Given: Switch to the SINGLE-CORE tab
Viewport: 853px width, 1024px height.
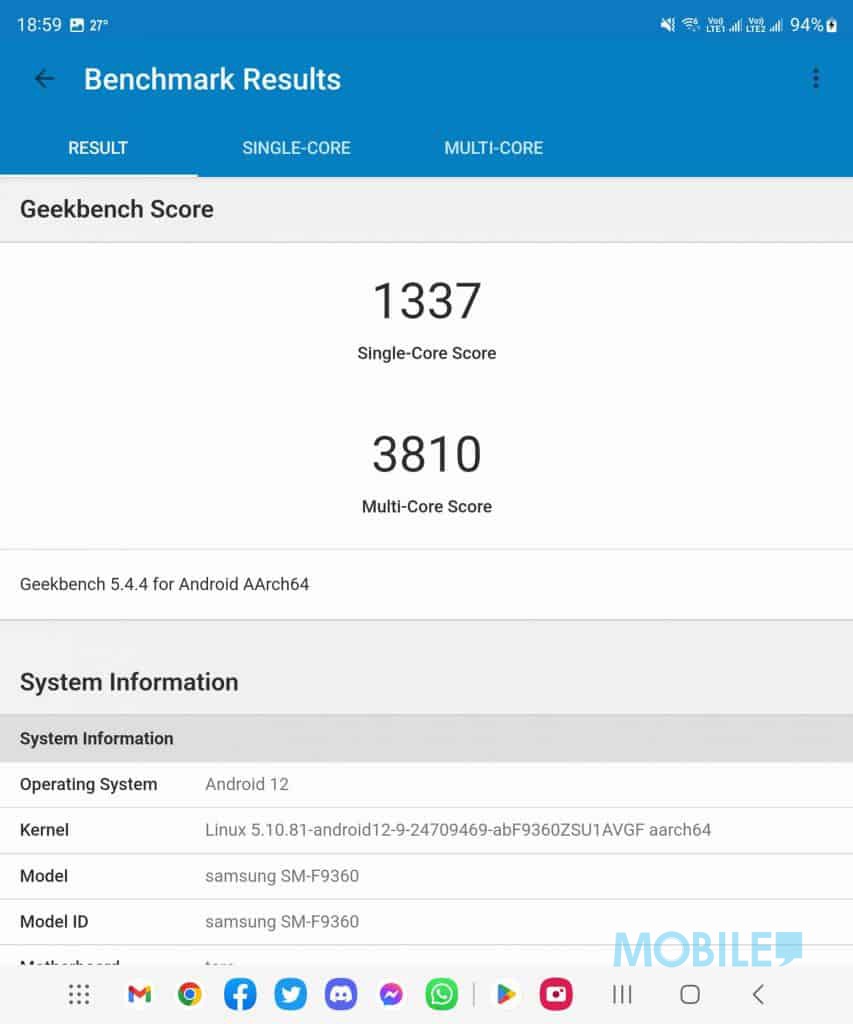Looking at the screenshot, I should (x=296, y=148).
